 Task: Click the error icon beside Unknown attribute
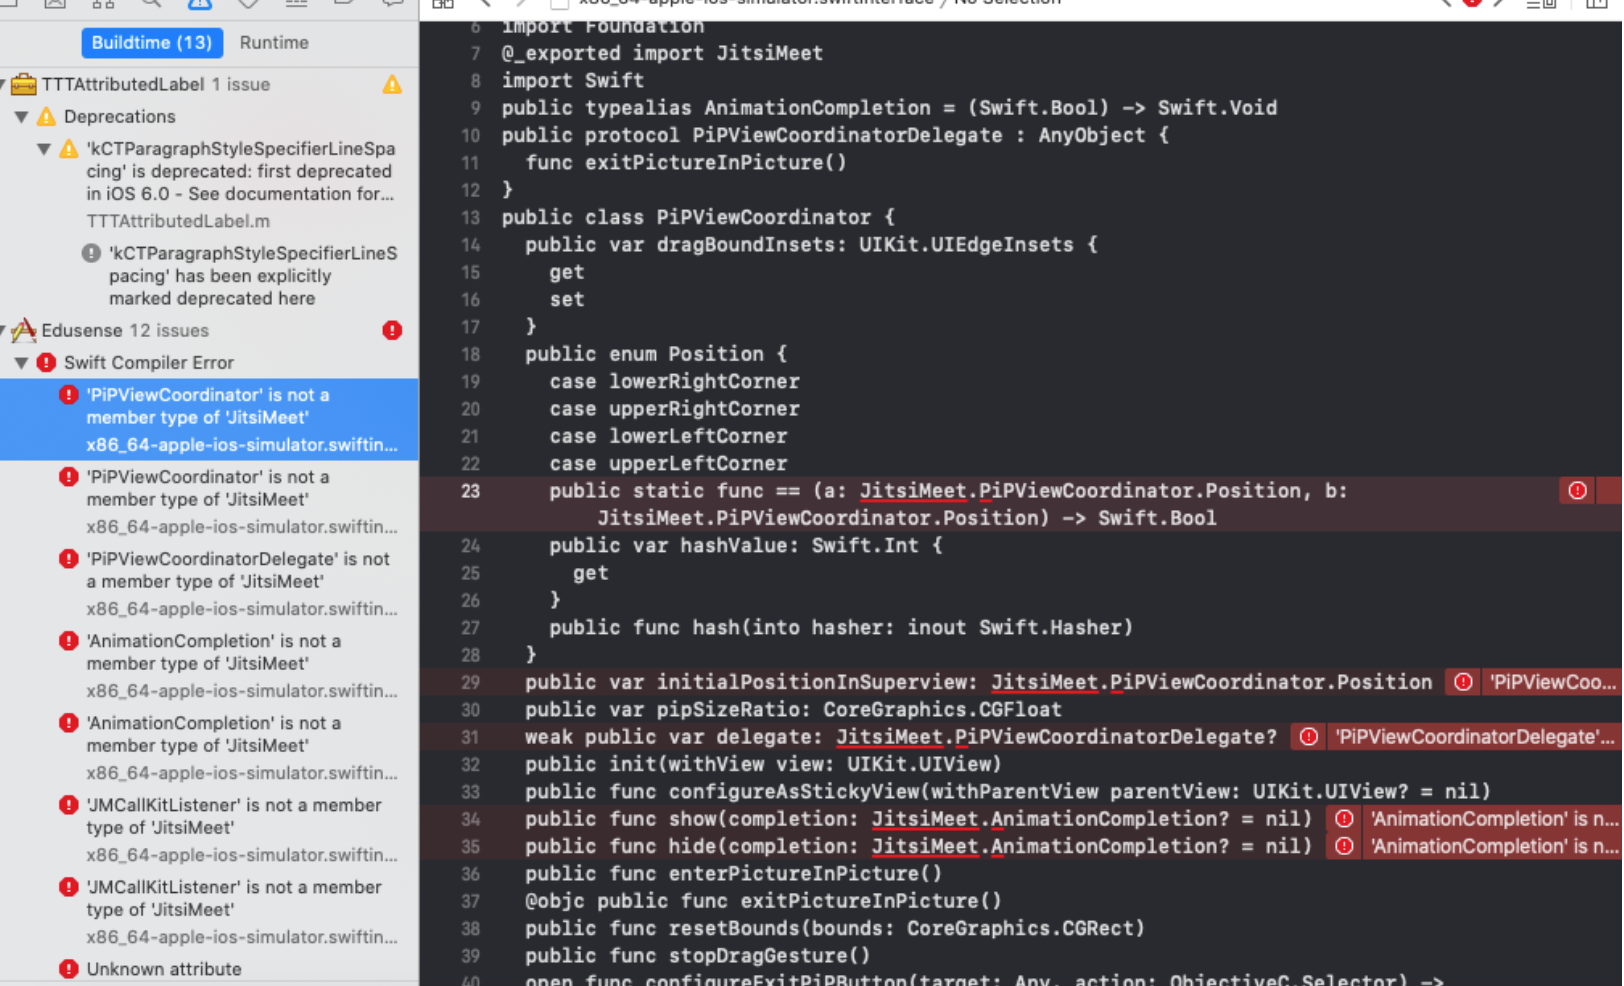tap(69, 969)
